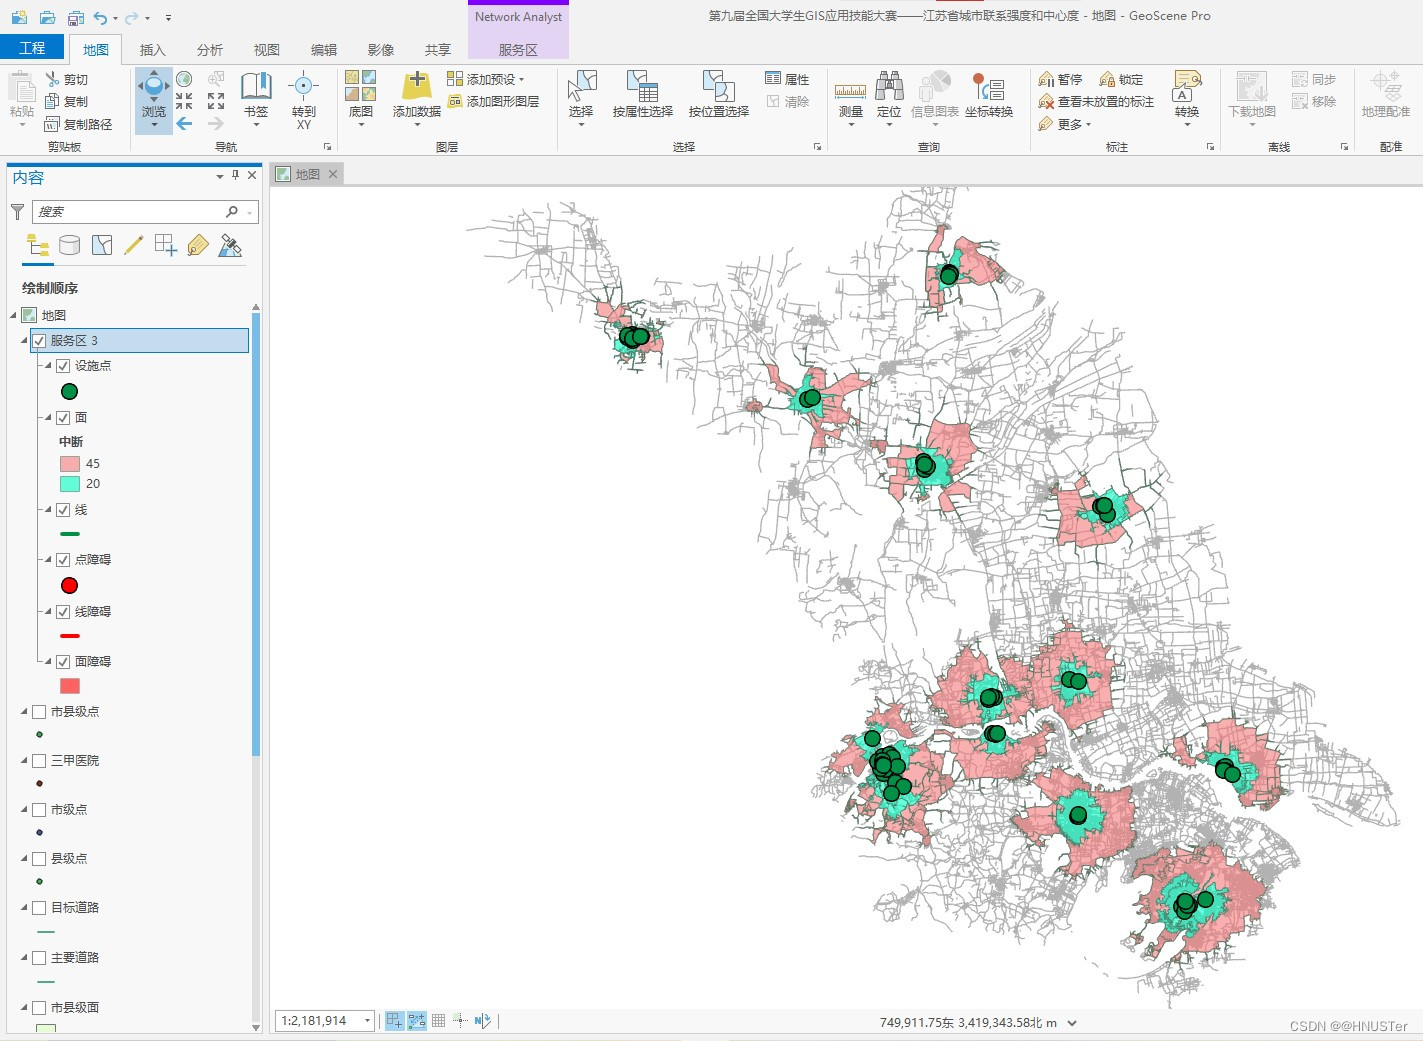Screen dimensions: 1423x1041
Task: Enable the 三甲医院 layer checkbox
Action: coord(40,761)
